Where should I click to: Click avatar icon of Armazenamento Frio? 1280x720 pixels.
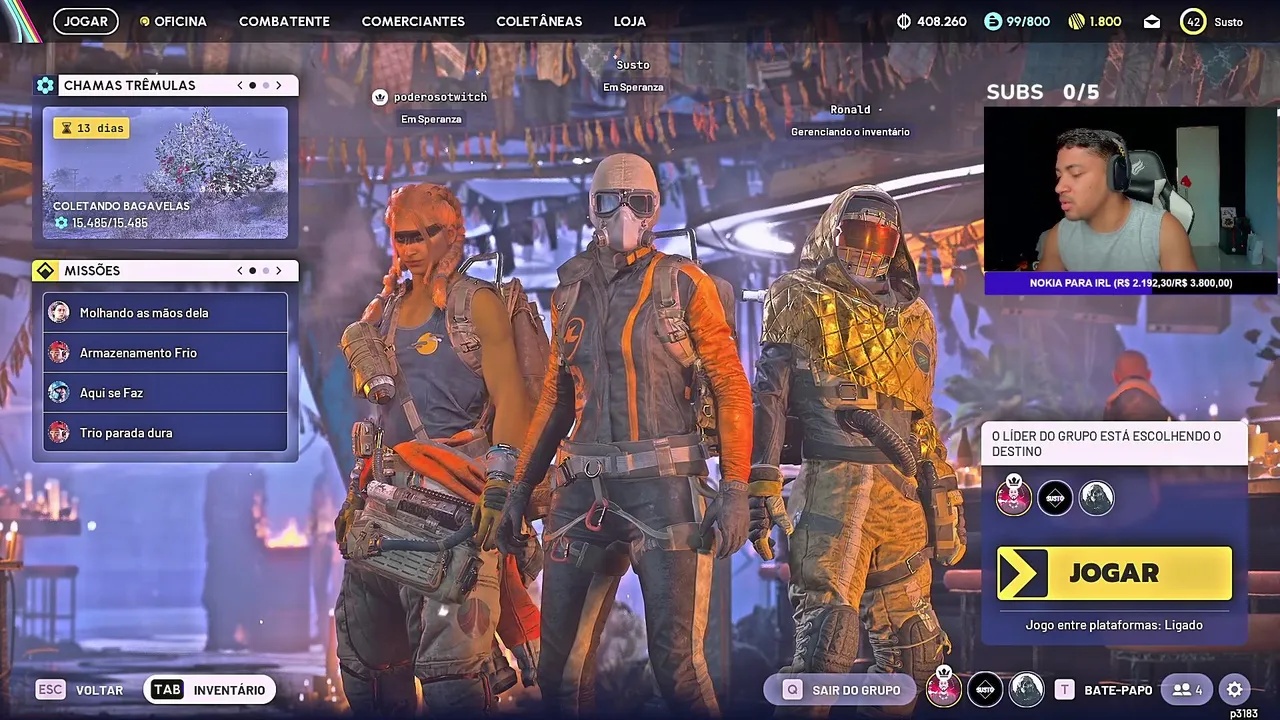[59, 352]
